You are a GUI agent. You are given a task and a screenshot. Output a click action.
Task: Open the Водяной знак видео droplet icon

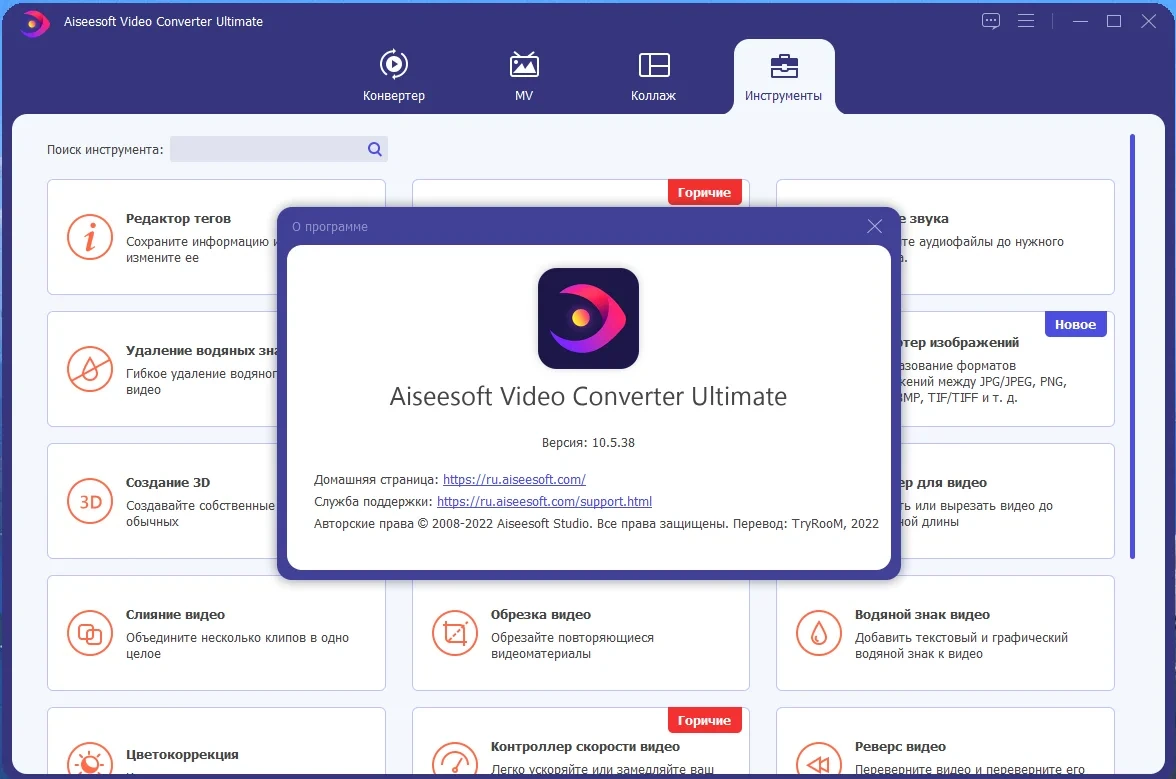click(x=819, y=633)
